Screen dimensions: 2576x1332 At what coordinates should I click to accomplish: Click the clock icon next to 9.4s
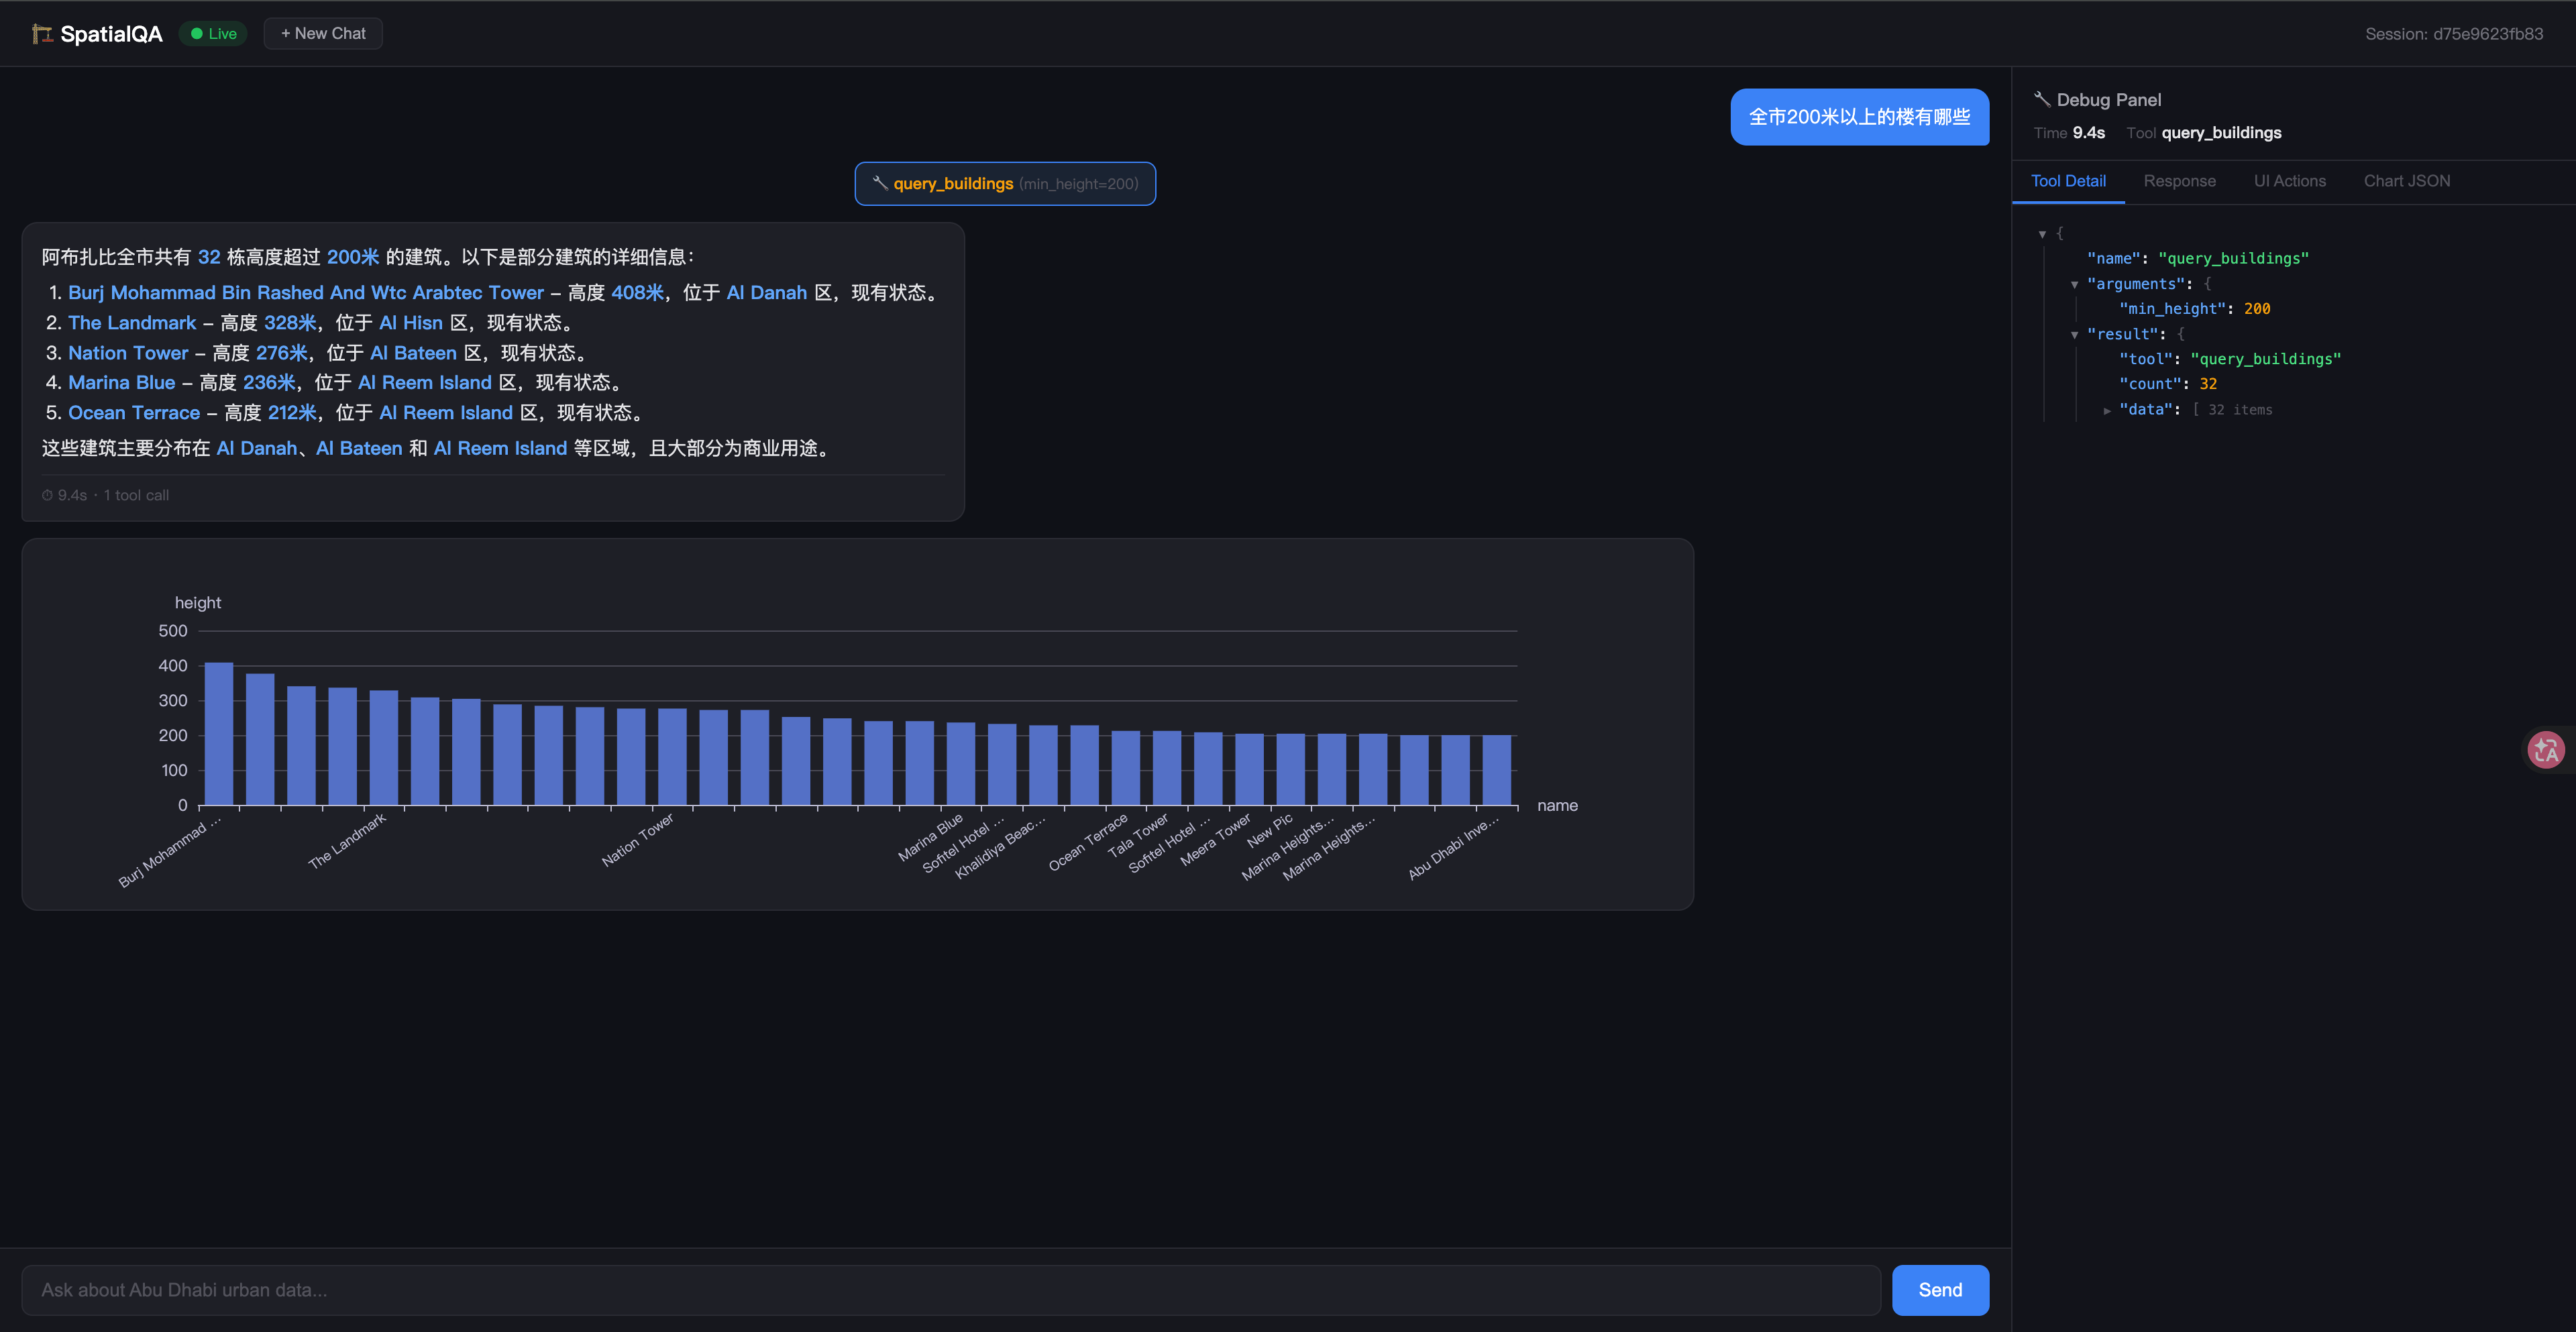coord(47,495)
